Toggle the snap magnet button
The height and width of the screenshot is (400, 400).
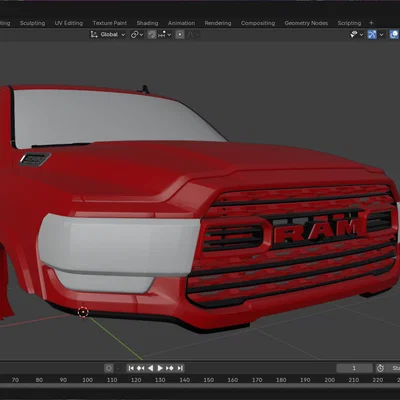tap(152, 35)
